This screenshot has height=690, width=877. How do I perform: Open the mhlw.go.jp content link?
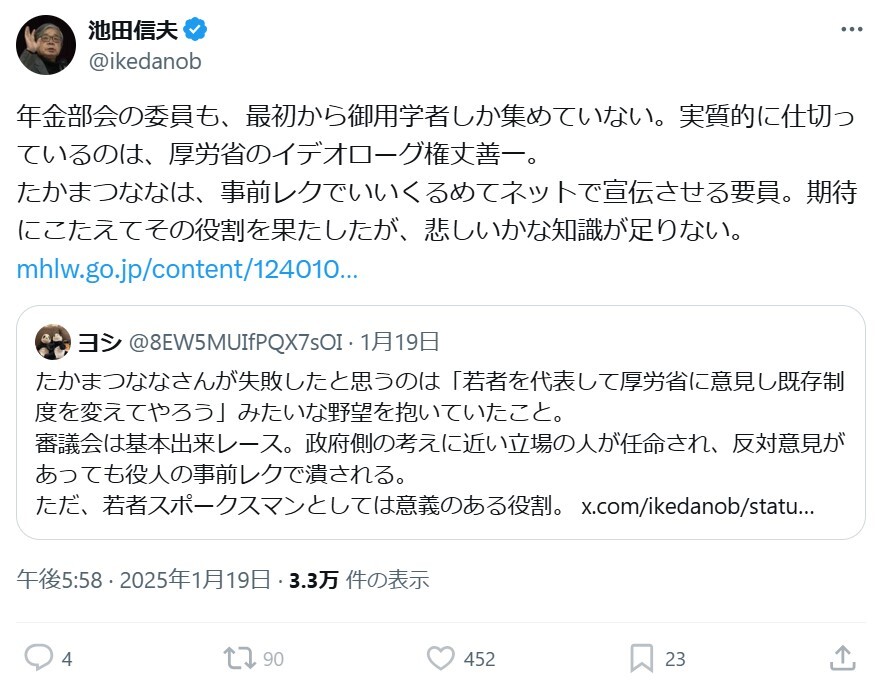186,270
